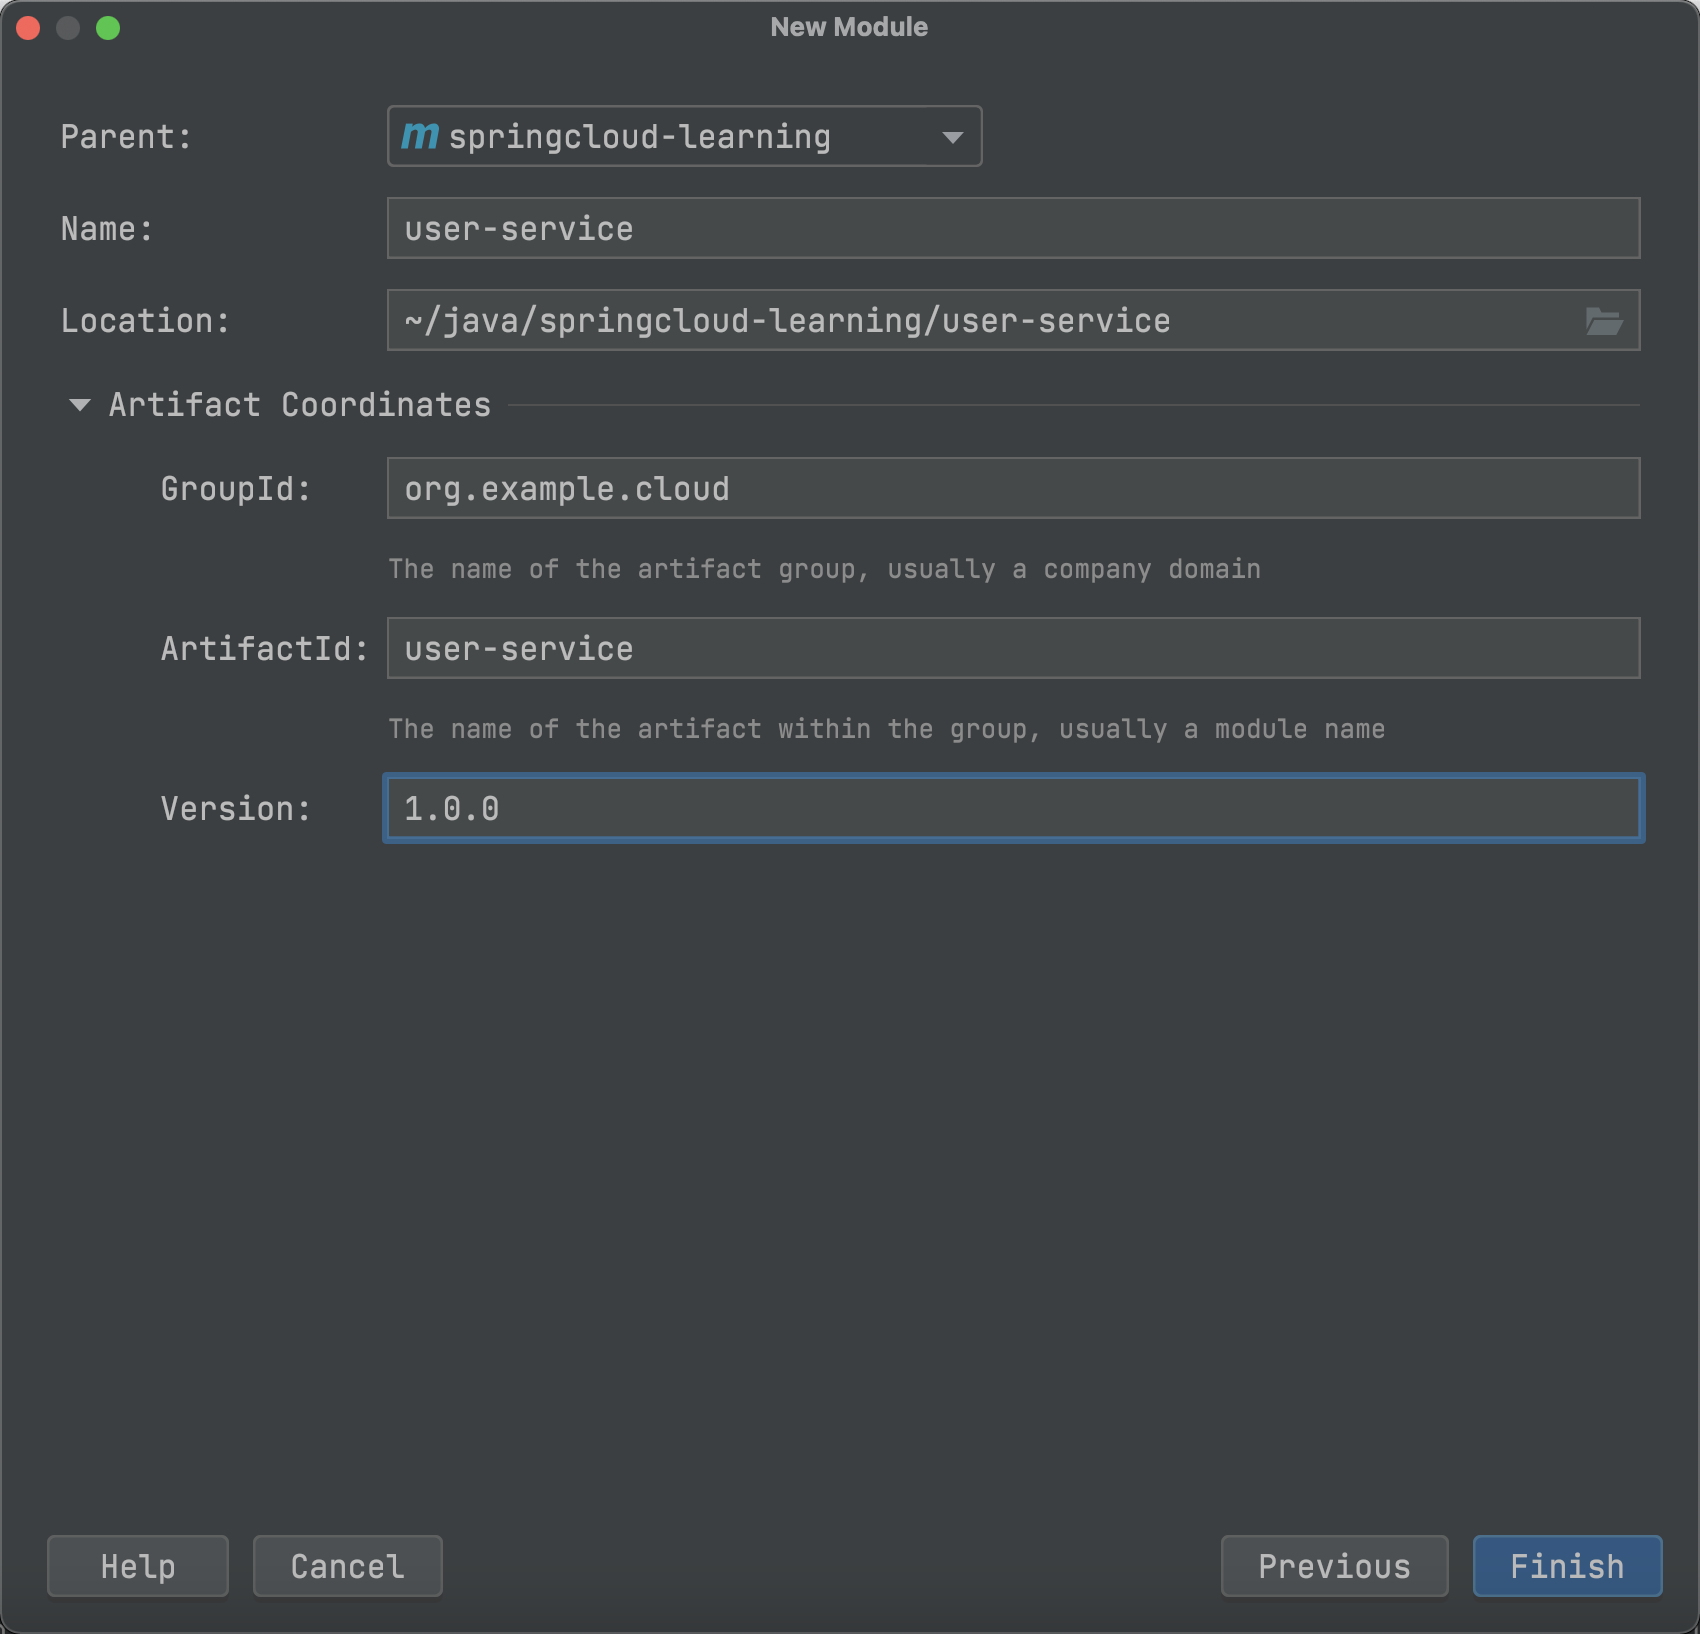Close the New Module dialog window
The image size is (1700, 1634).
coord(28,28)
